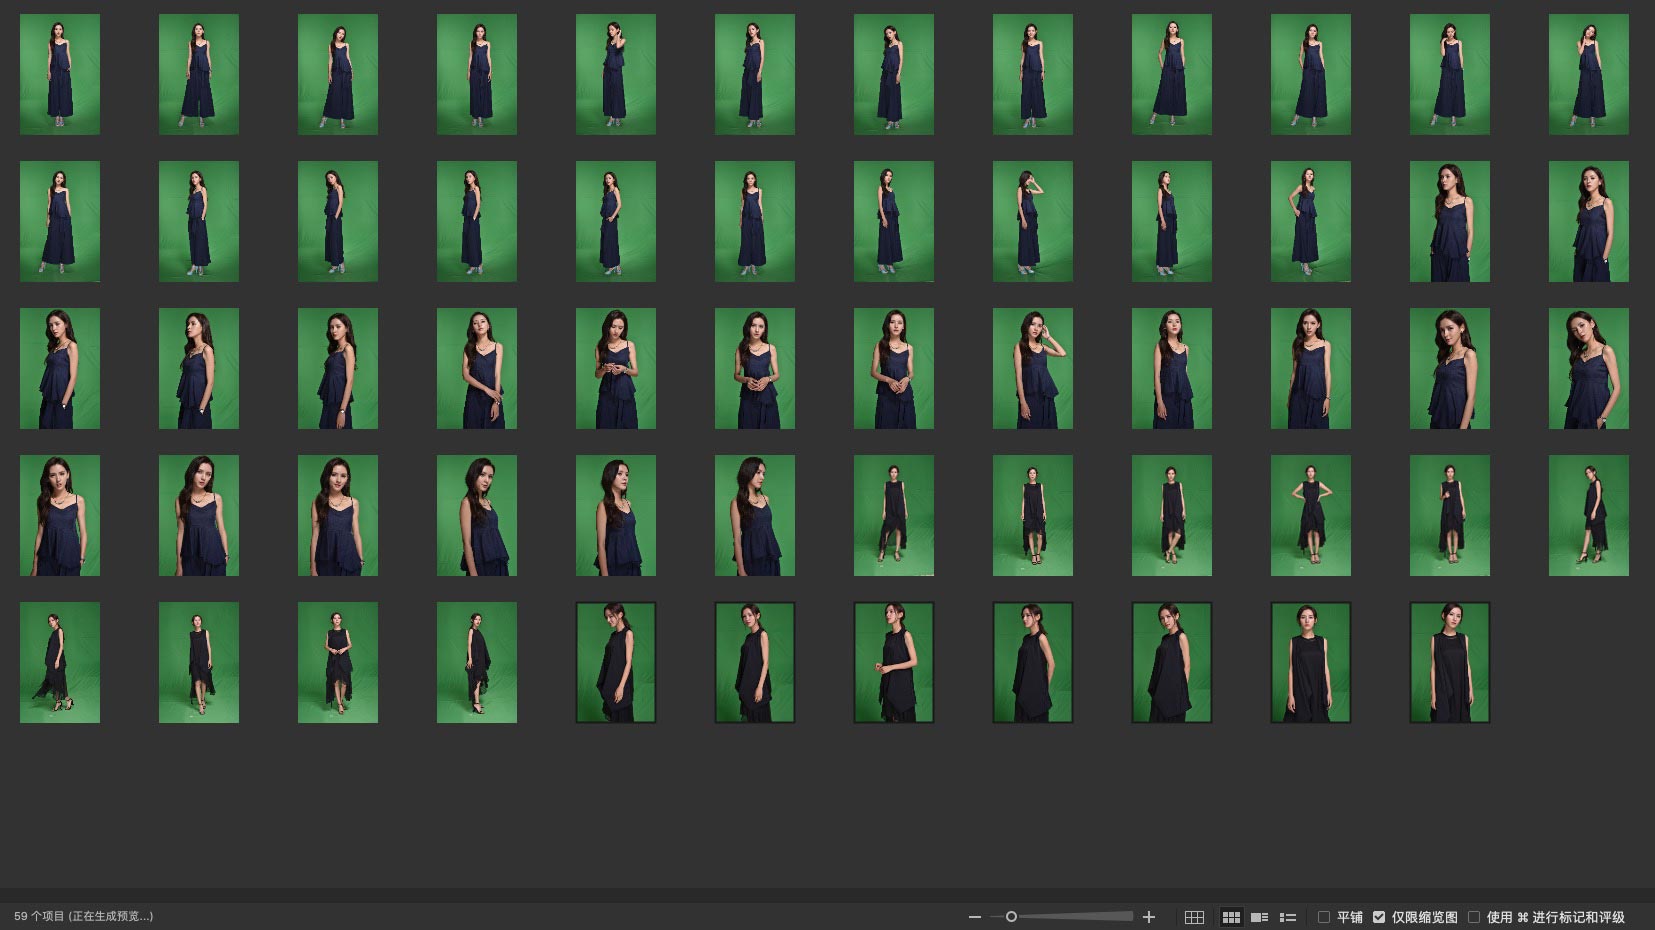Select first thumbnail in the fourth row
1655x930 pixels.
[x=60, y=515]
